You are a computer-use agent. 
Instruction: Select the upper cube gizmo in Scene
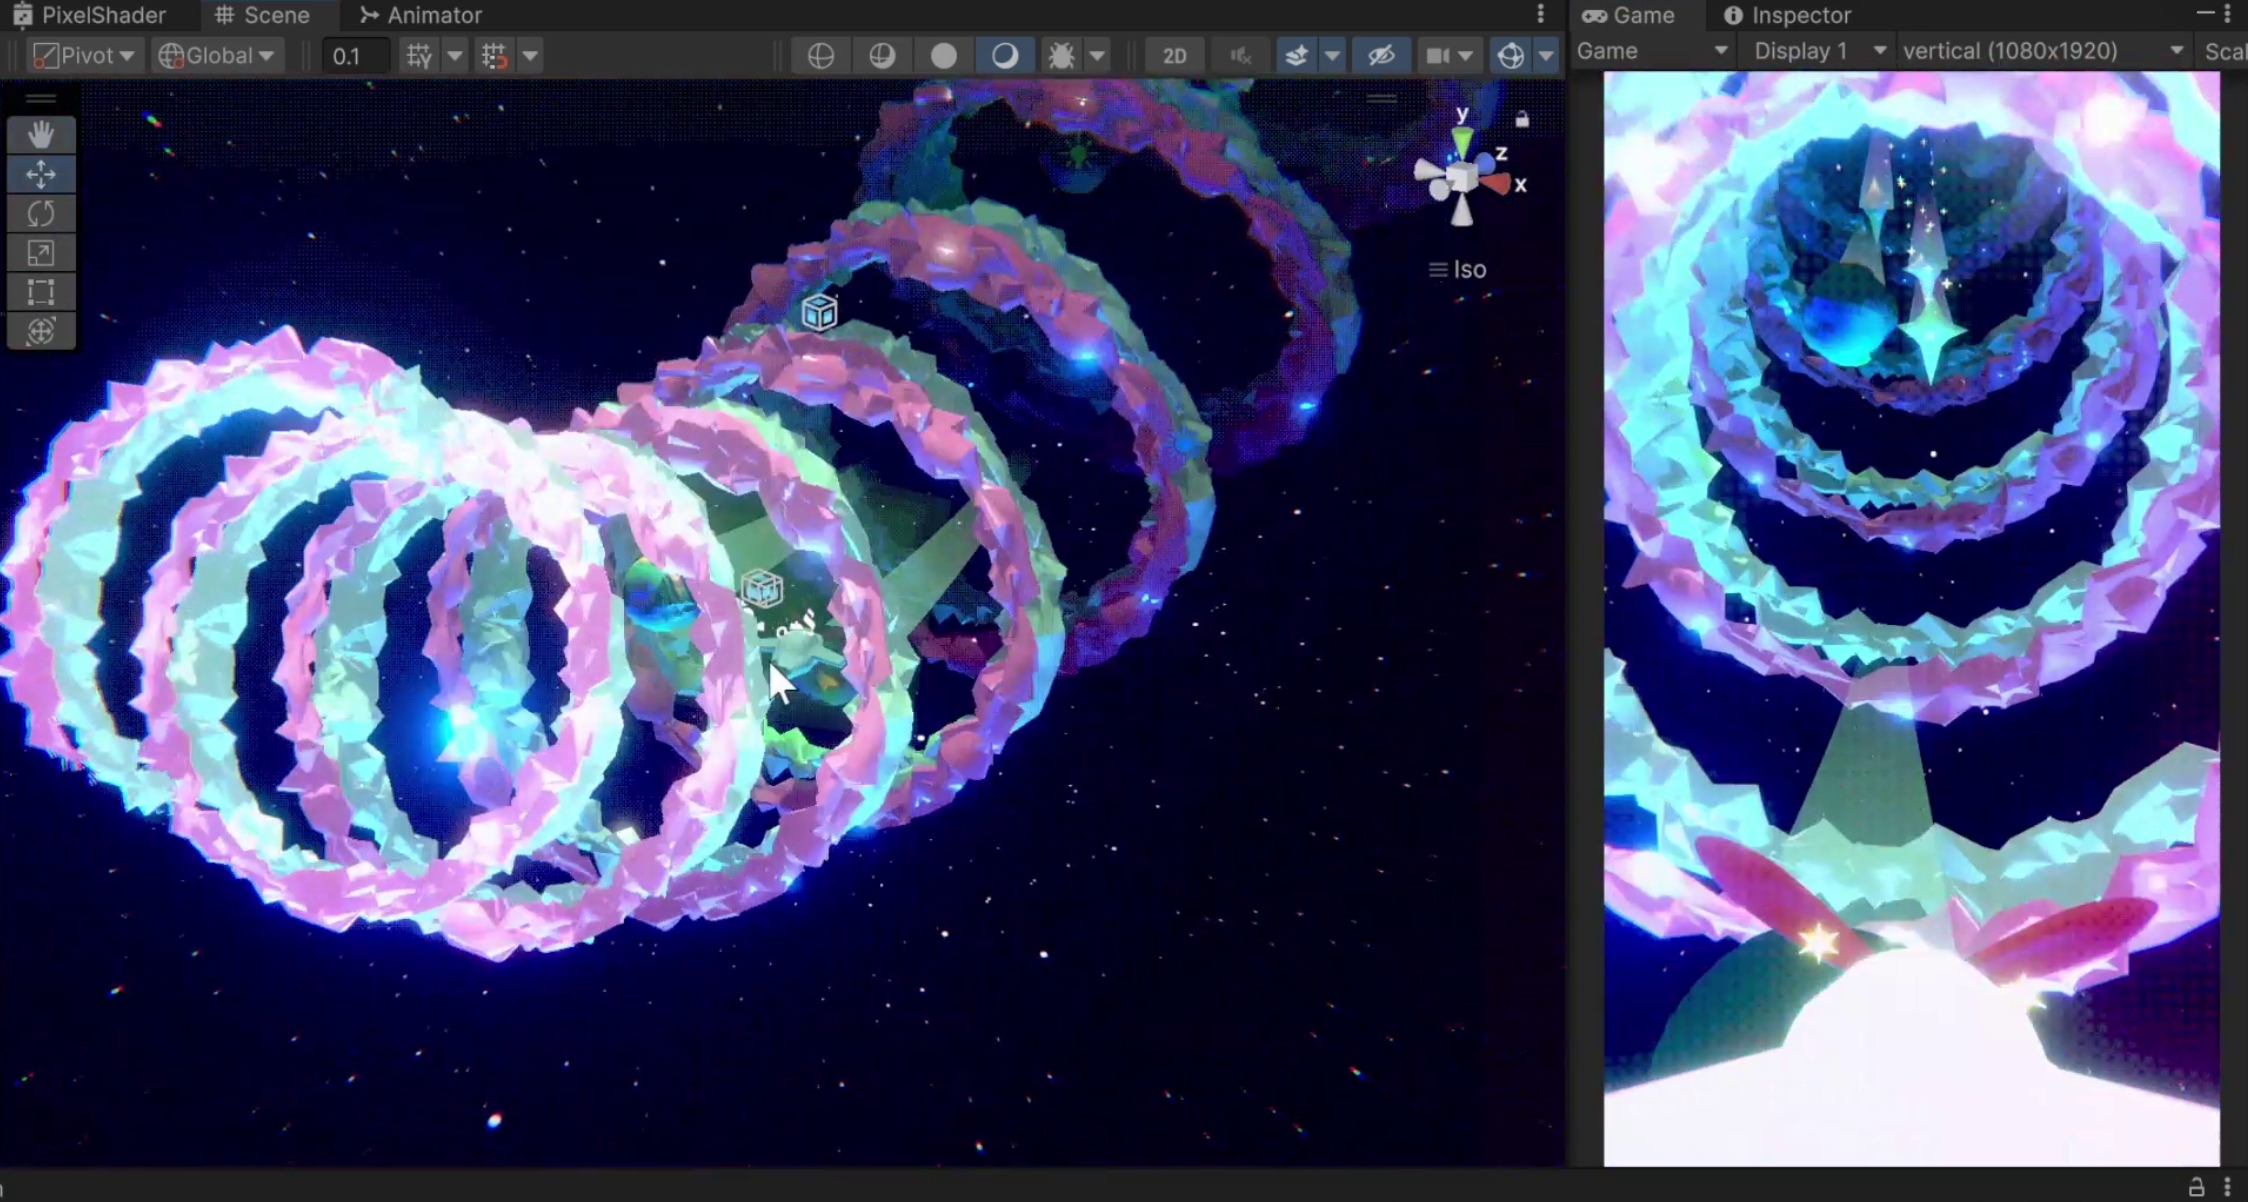point(819,312)
